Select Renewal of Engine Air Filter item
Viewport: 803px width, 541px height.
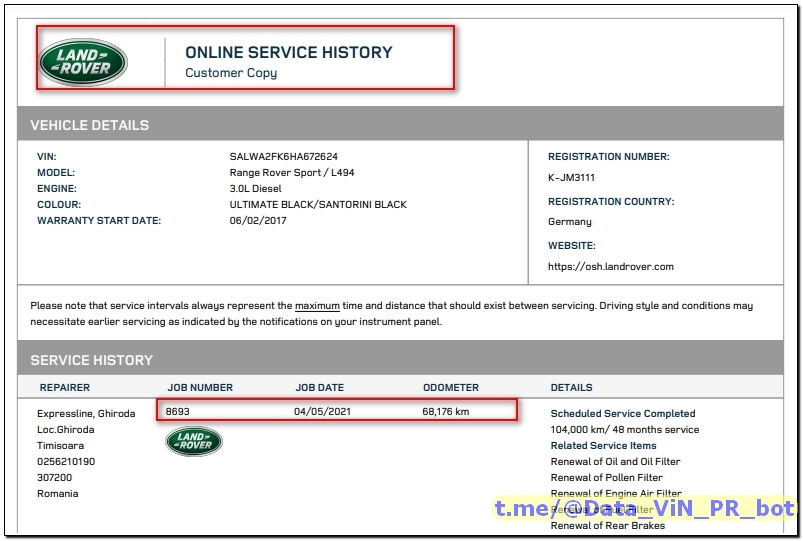pos(616,493)
